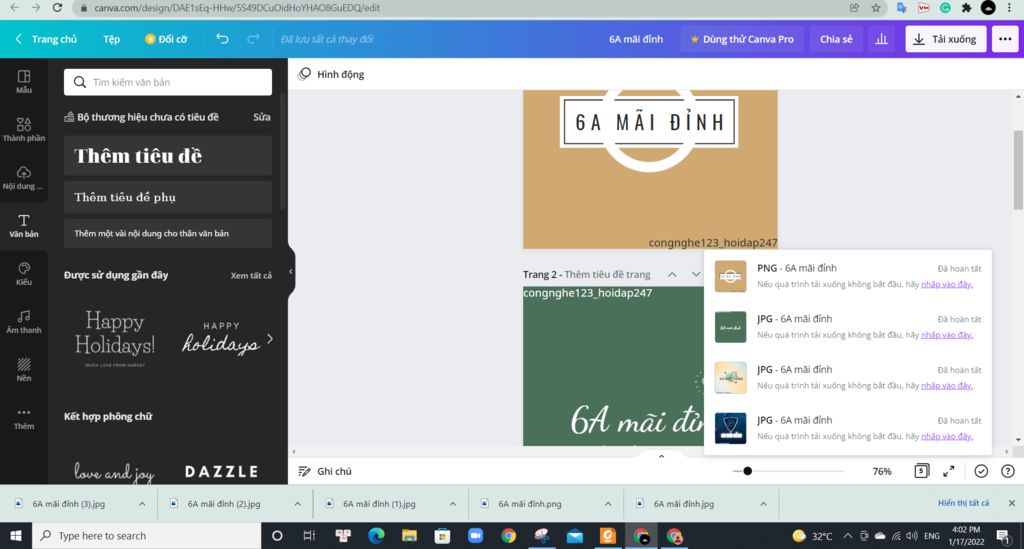This screenshot has width=1024, height=549.
Task: Click Xem tất cả recently used link
Action: tap(251, 275)
